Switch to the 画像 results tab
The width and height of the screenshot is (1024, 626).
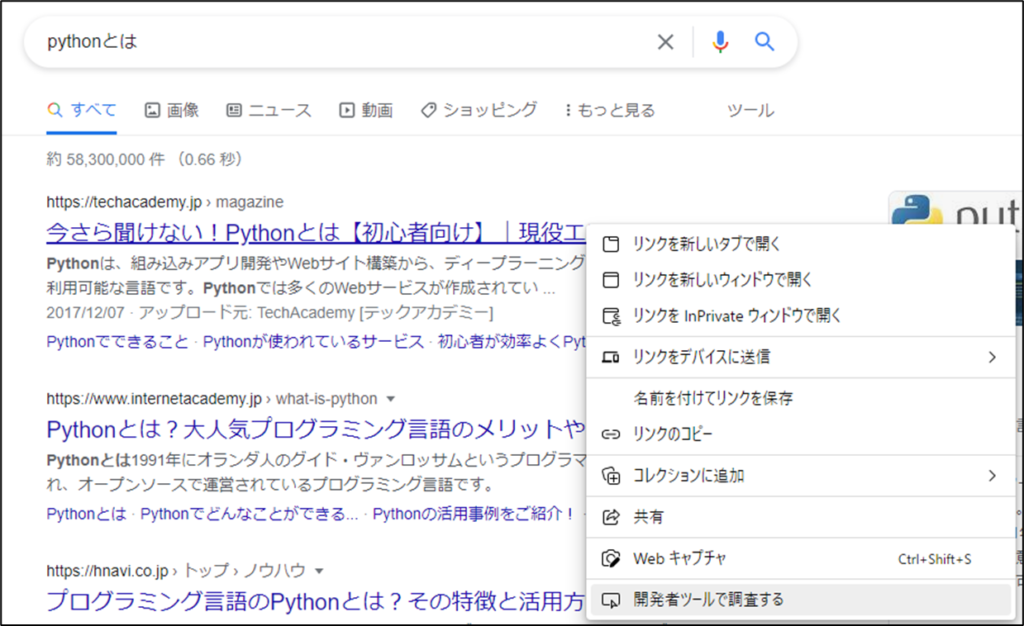coord(171,110)
